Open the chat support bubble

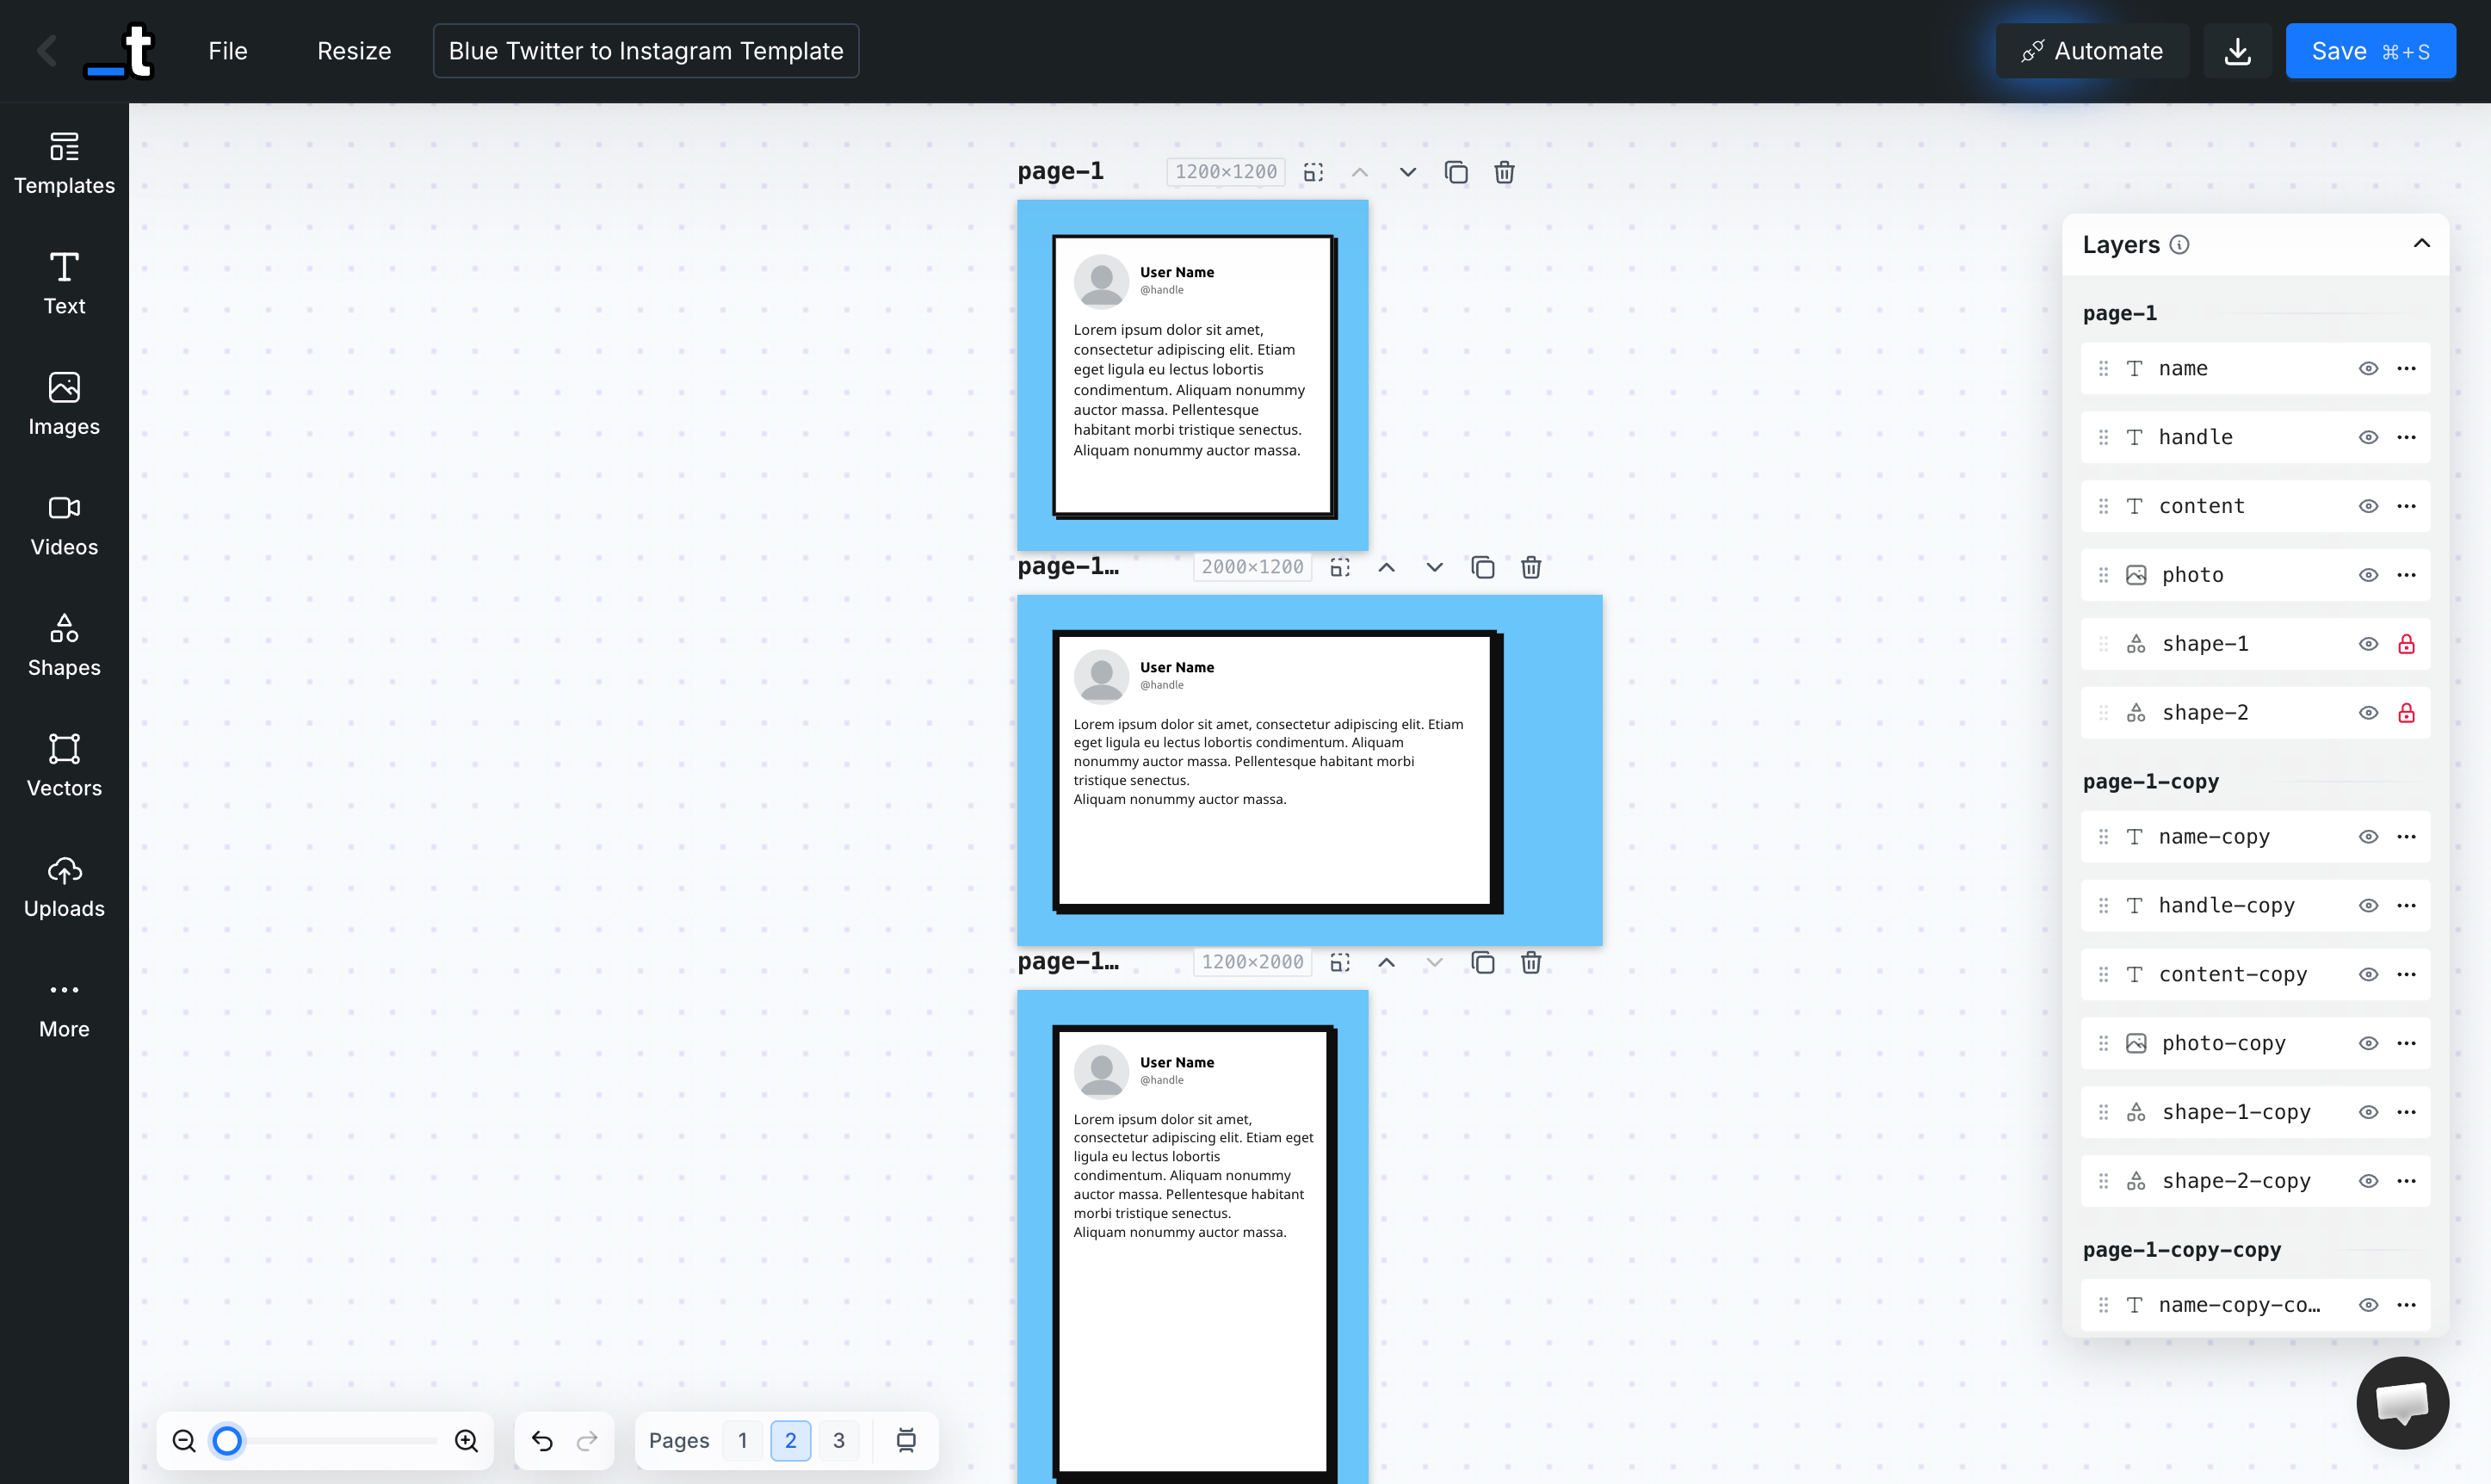click(2402, 1402)
